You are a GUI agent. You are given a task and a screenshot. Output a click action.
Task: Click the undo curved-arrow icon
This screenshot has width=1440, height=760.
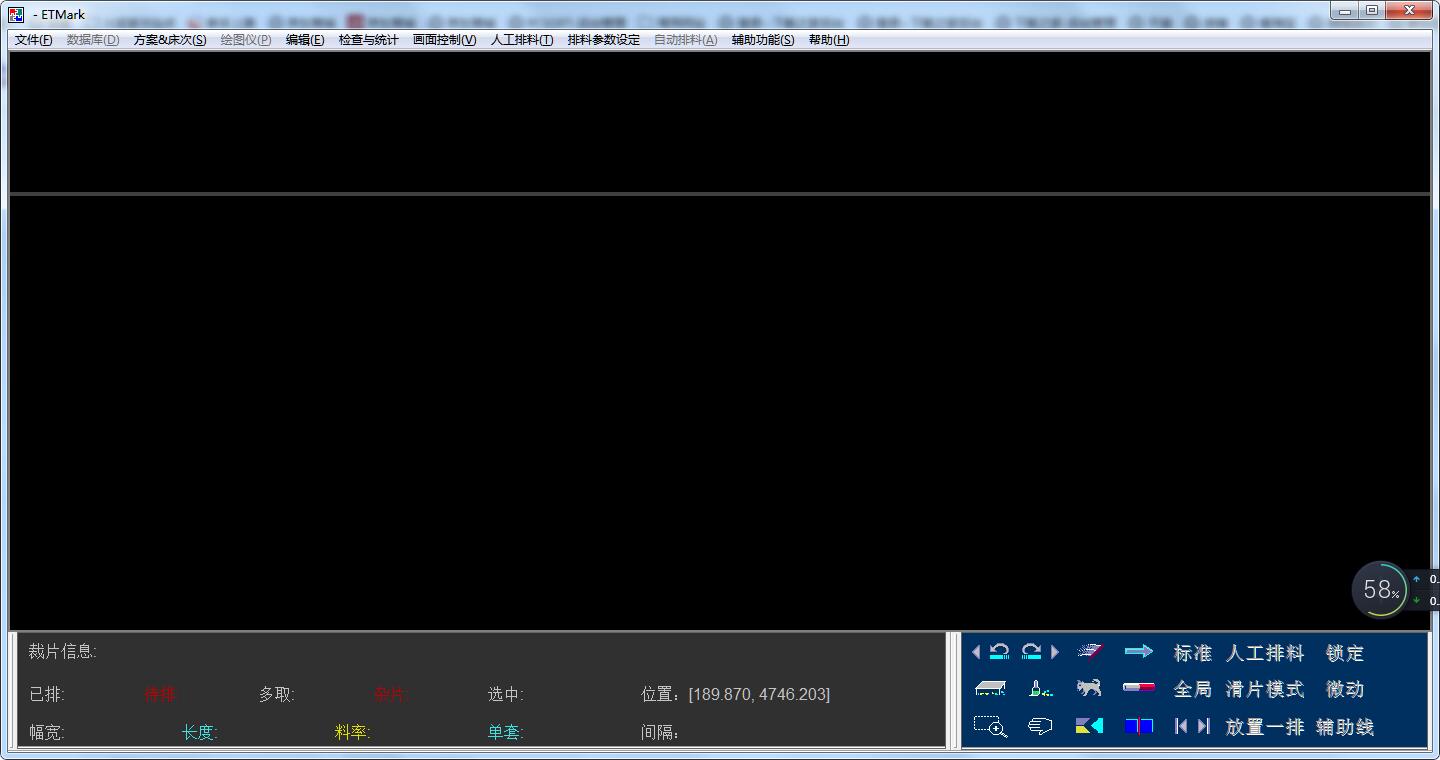(999, 652)
